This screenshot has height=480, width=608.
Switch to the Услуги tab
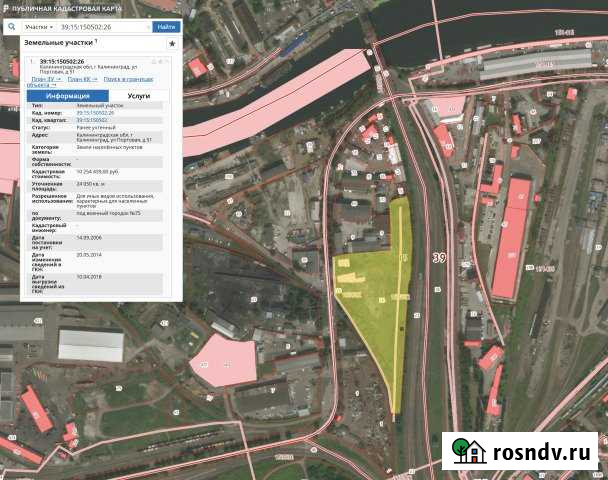click(x=139, y=96)
